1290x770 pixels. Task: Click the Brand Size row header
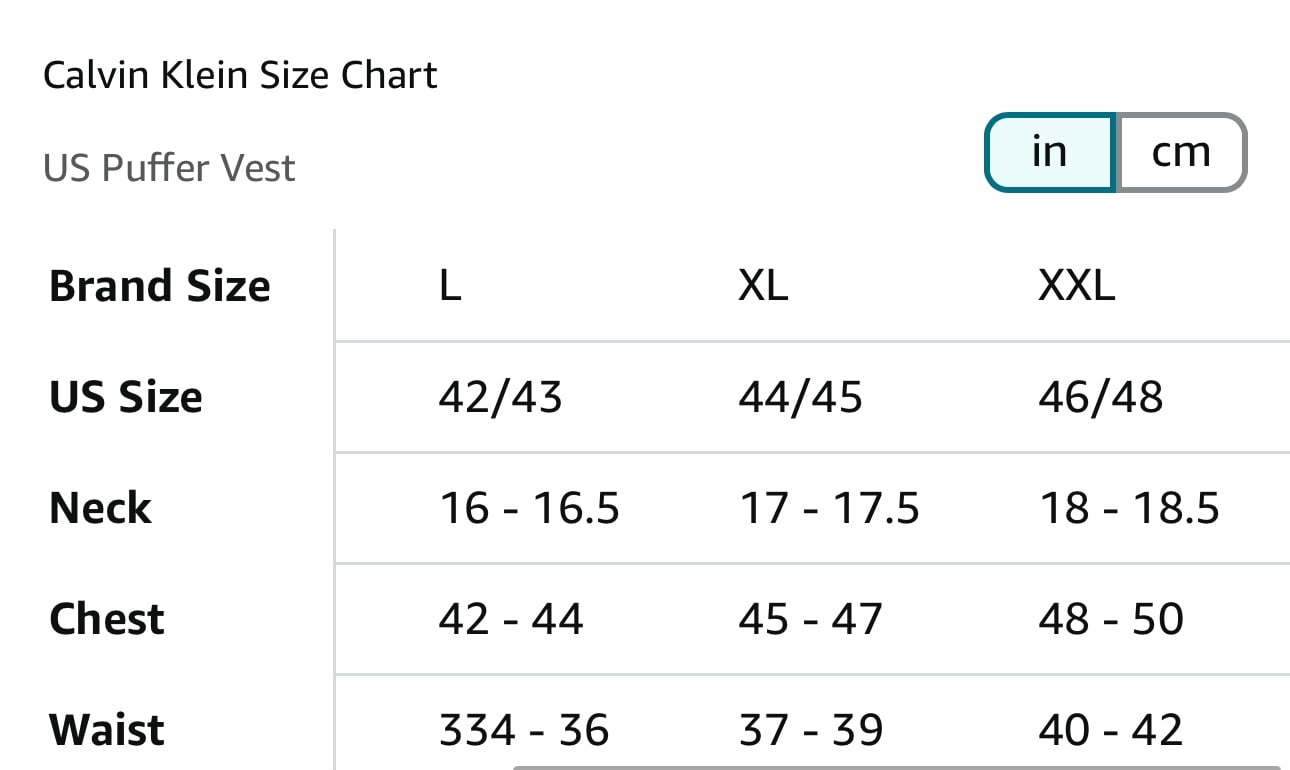coord(160,286)
